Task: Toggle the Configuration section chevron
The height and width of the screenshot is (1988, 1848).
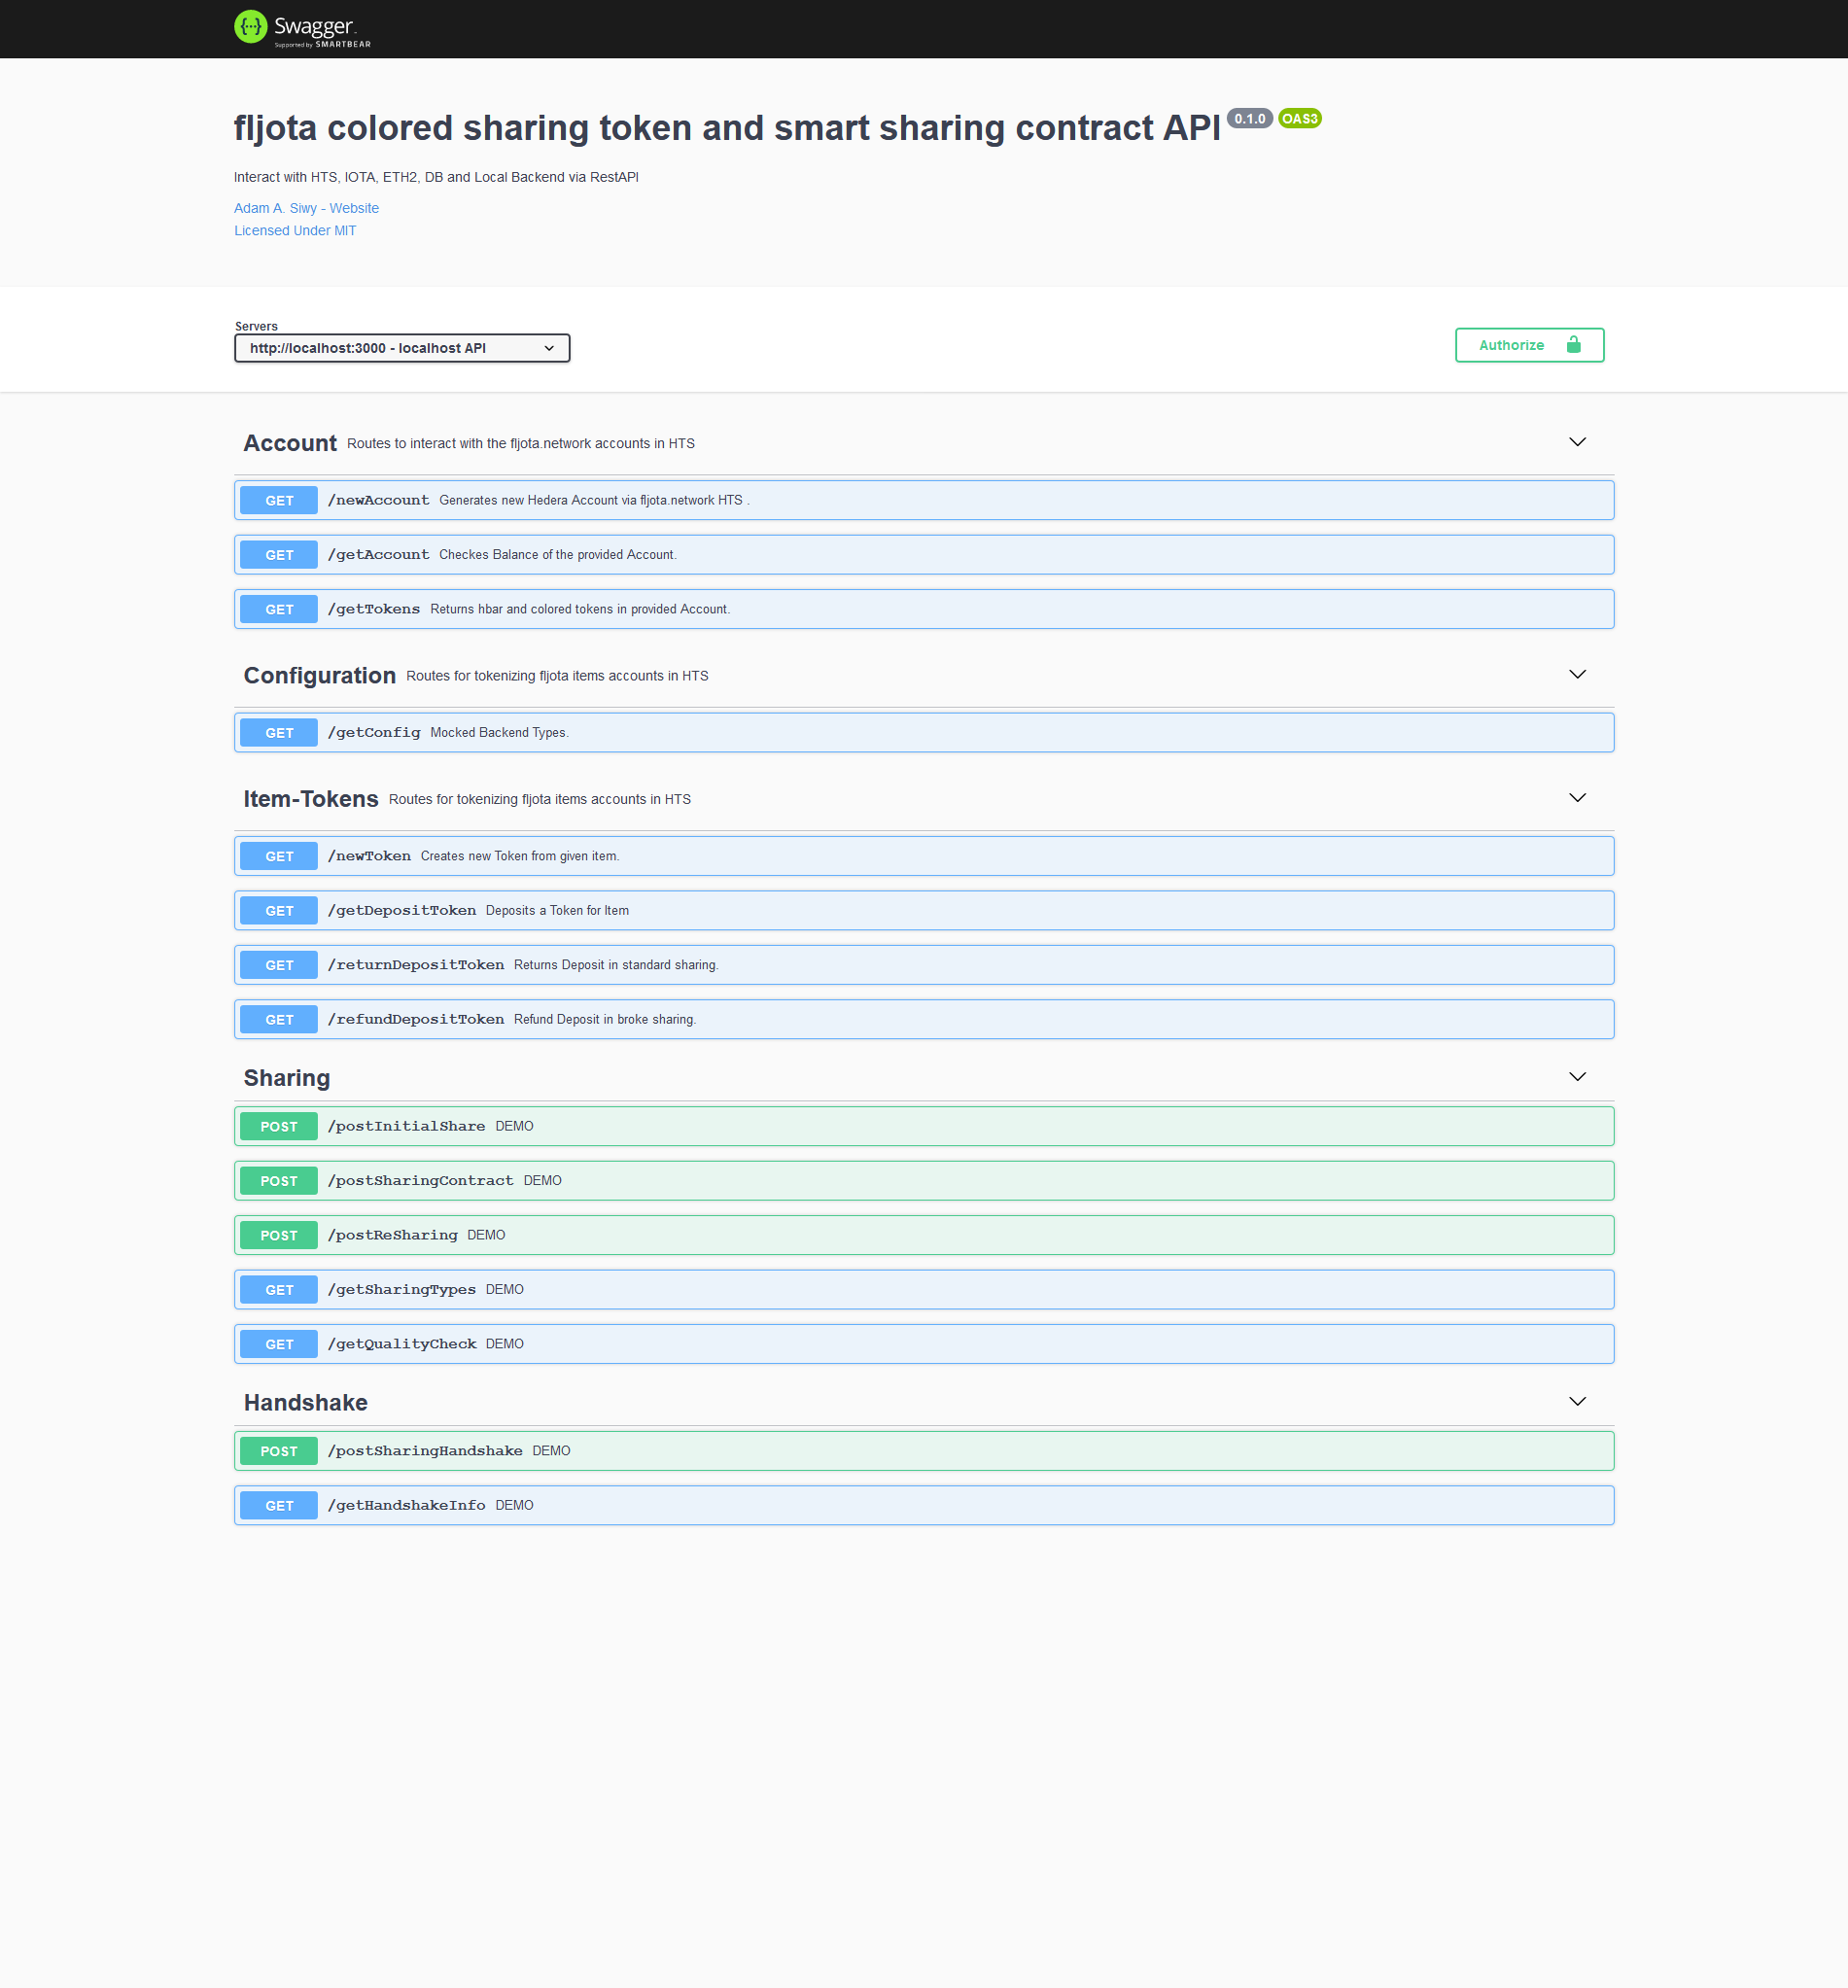Action: click(x=1577, y=675)
